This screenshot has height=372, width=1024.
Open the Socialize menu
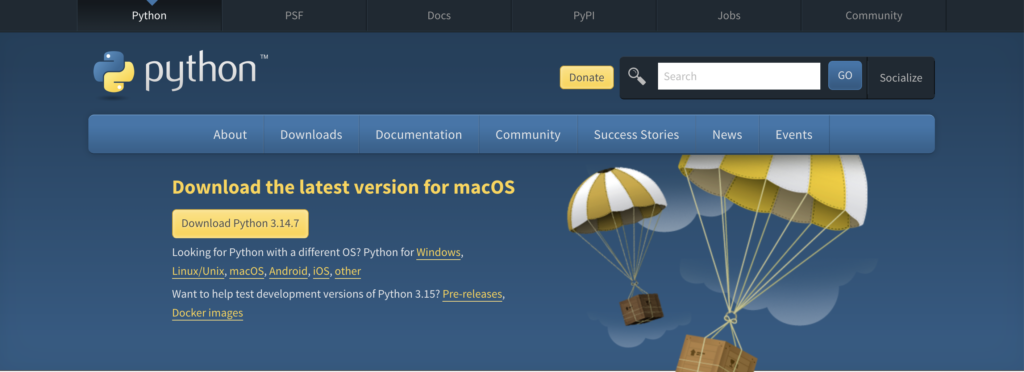point(901,78)
